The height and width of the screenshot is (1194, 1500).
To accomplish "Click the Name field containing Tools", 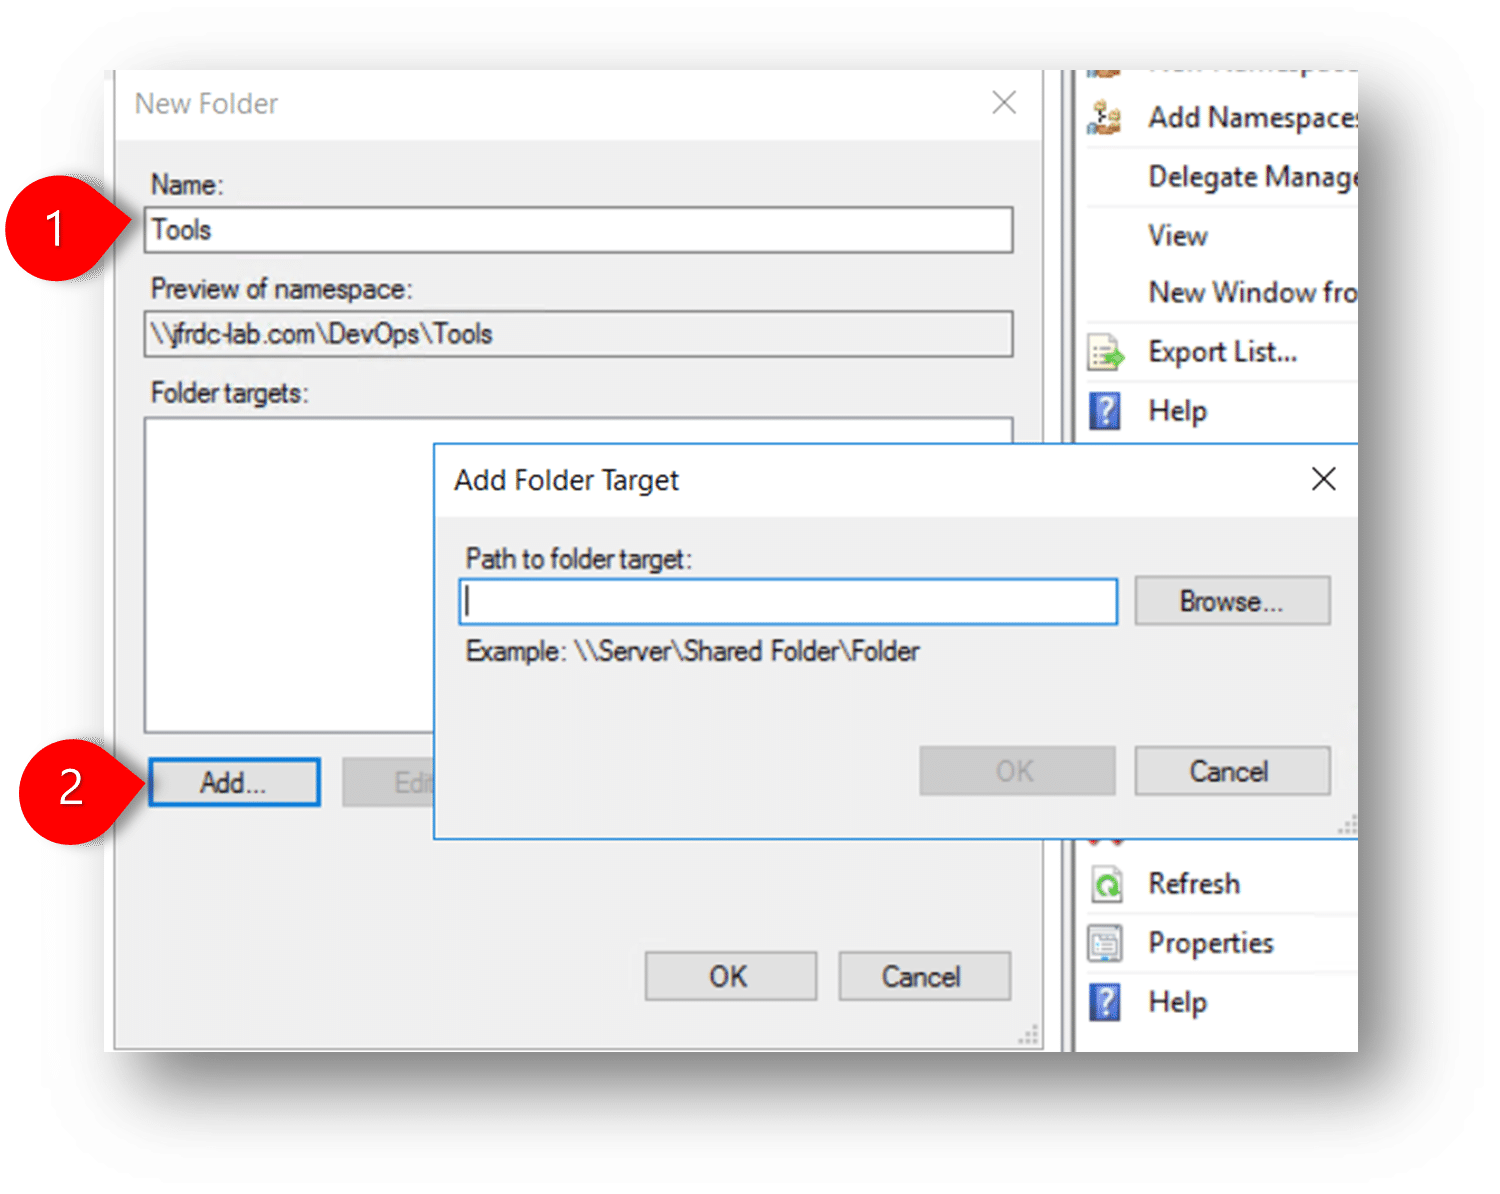I will (580, 229).
